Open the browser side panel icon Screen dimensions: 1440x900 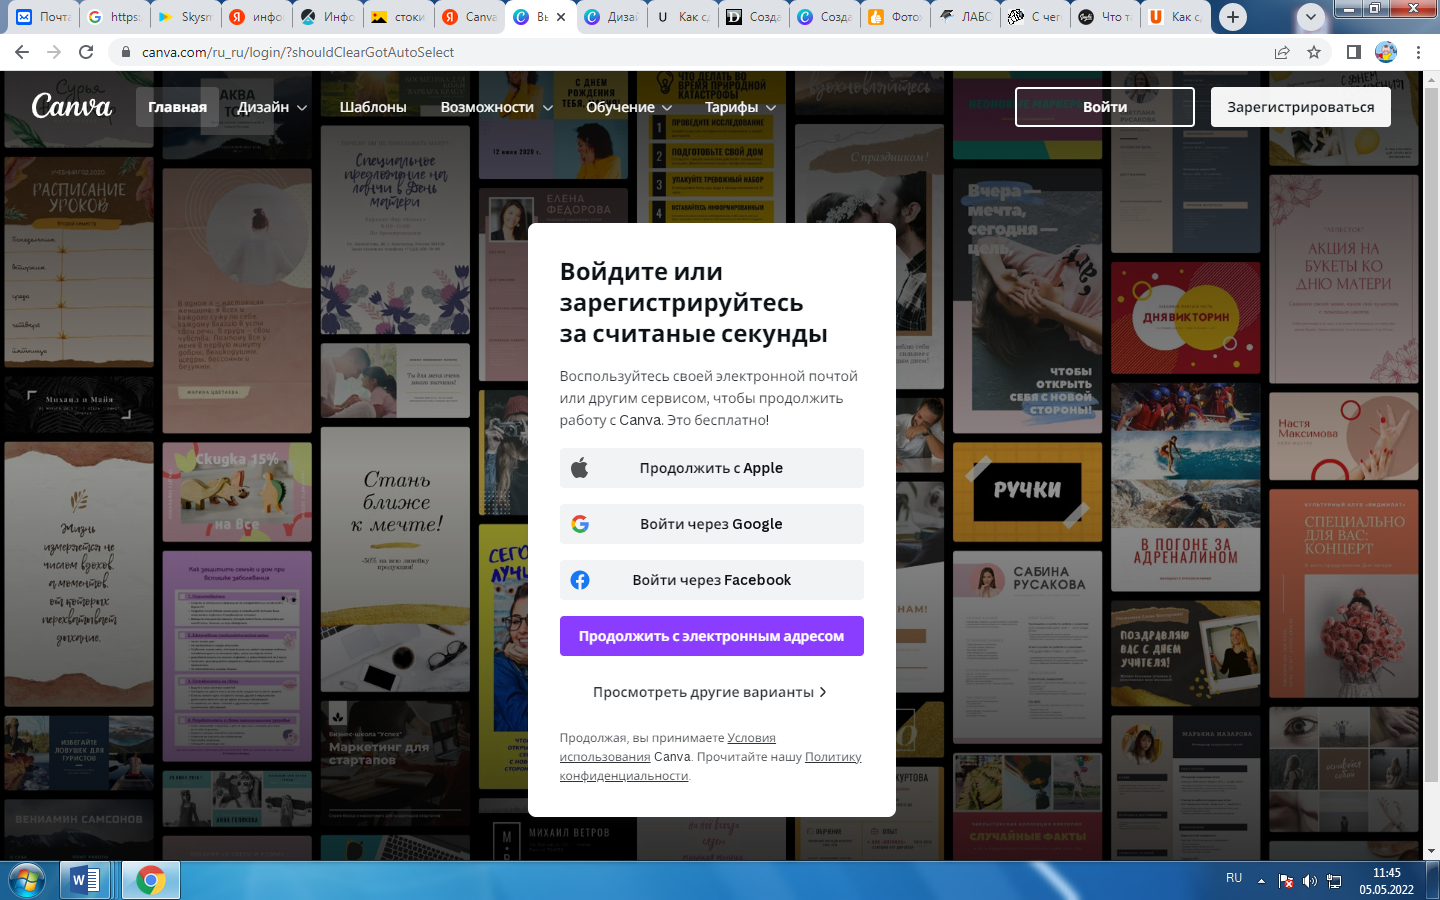(1353, 52)
